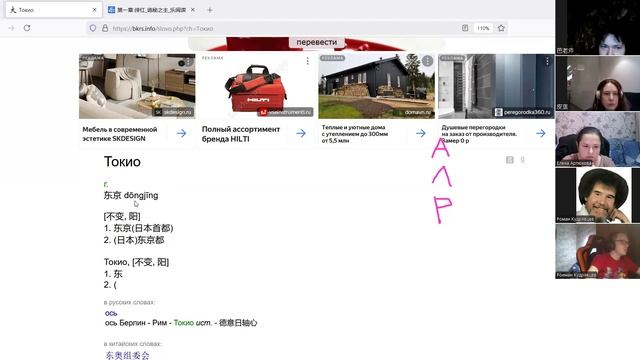Viewport: 640px width, 360px height.
Task: Select the Bob Ross avatar participant tile
Action: pos(598,195)
